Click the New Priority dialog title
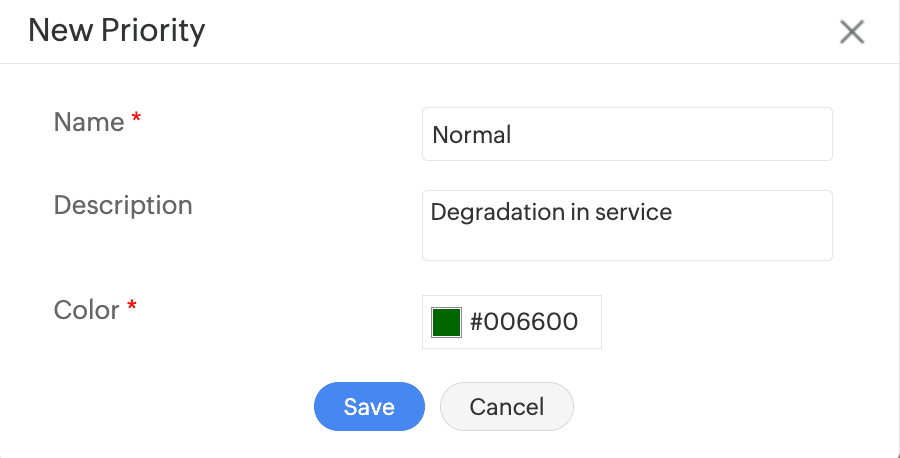 coord(116,31)
